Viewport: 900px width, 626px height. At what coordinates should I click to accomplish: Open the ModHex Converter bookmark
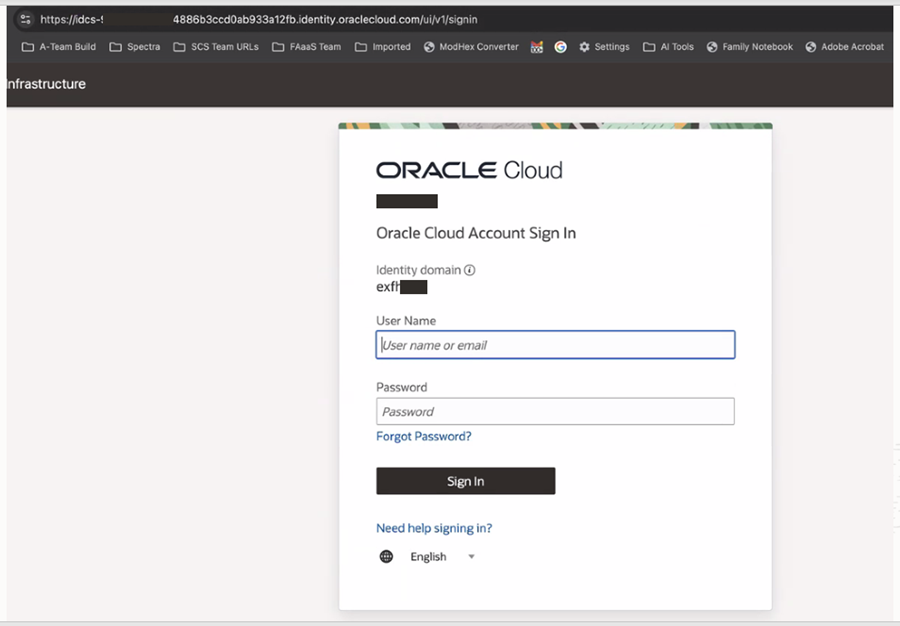tap(471, 47)
